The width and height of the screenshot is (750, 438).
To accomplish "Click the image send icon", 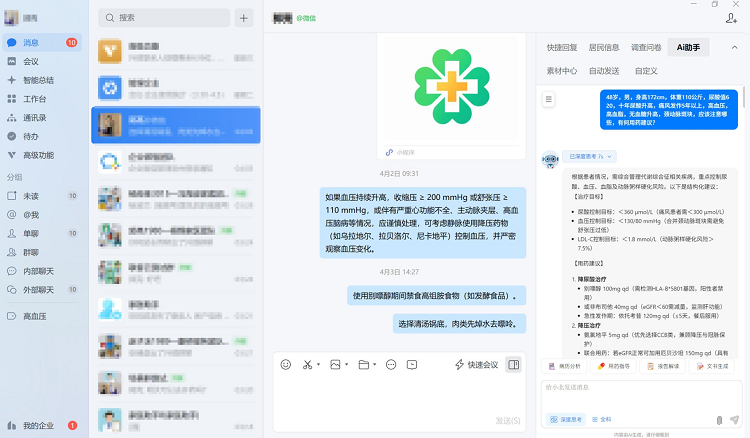I will click(335, 364).
